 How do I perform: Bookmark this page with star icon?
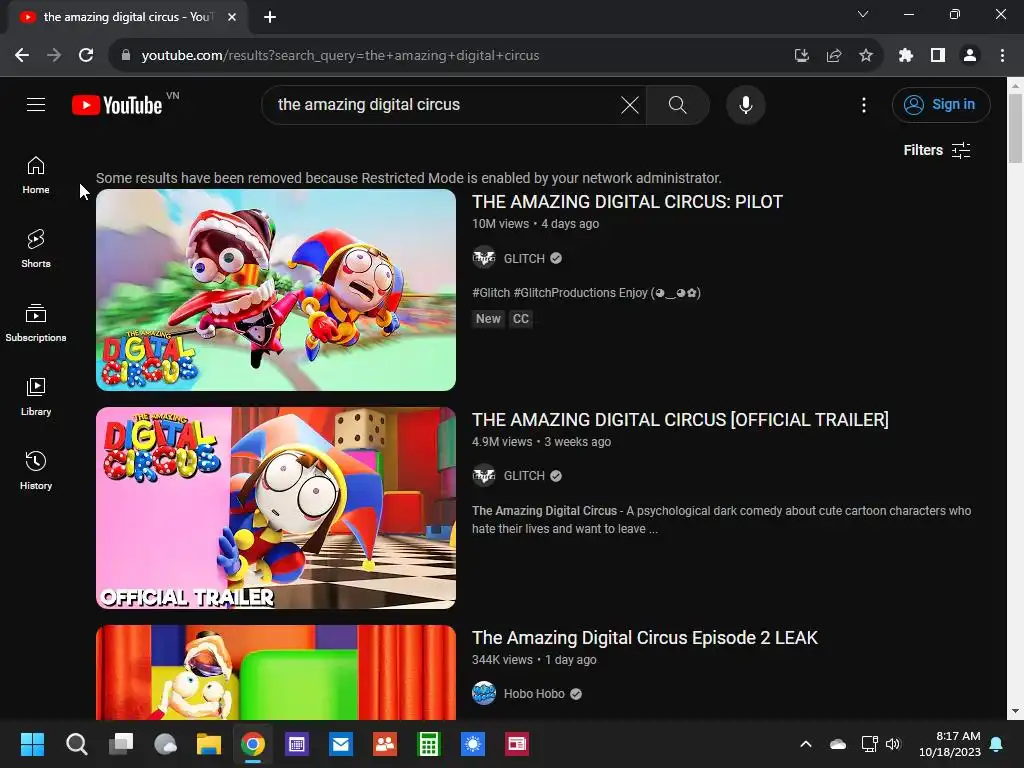pos(865,56)
